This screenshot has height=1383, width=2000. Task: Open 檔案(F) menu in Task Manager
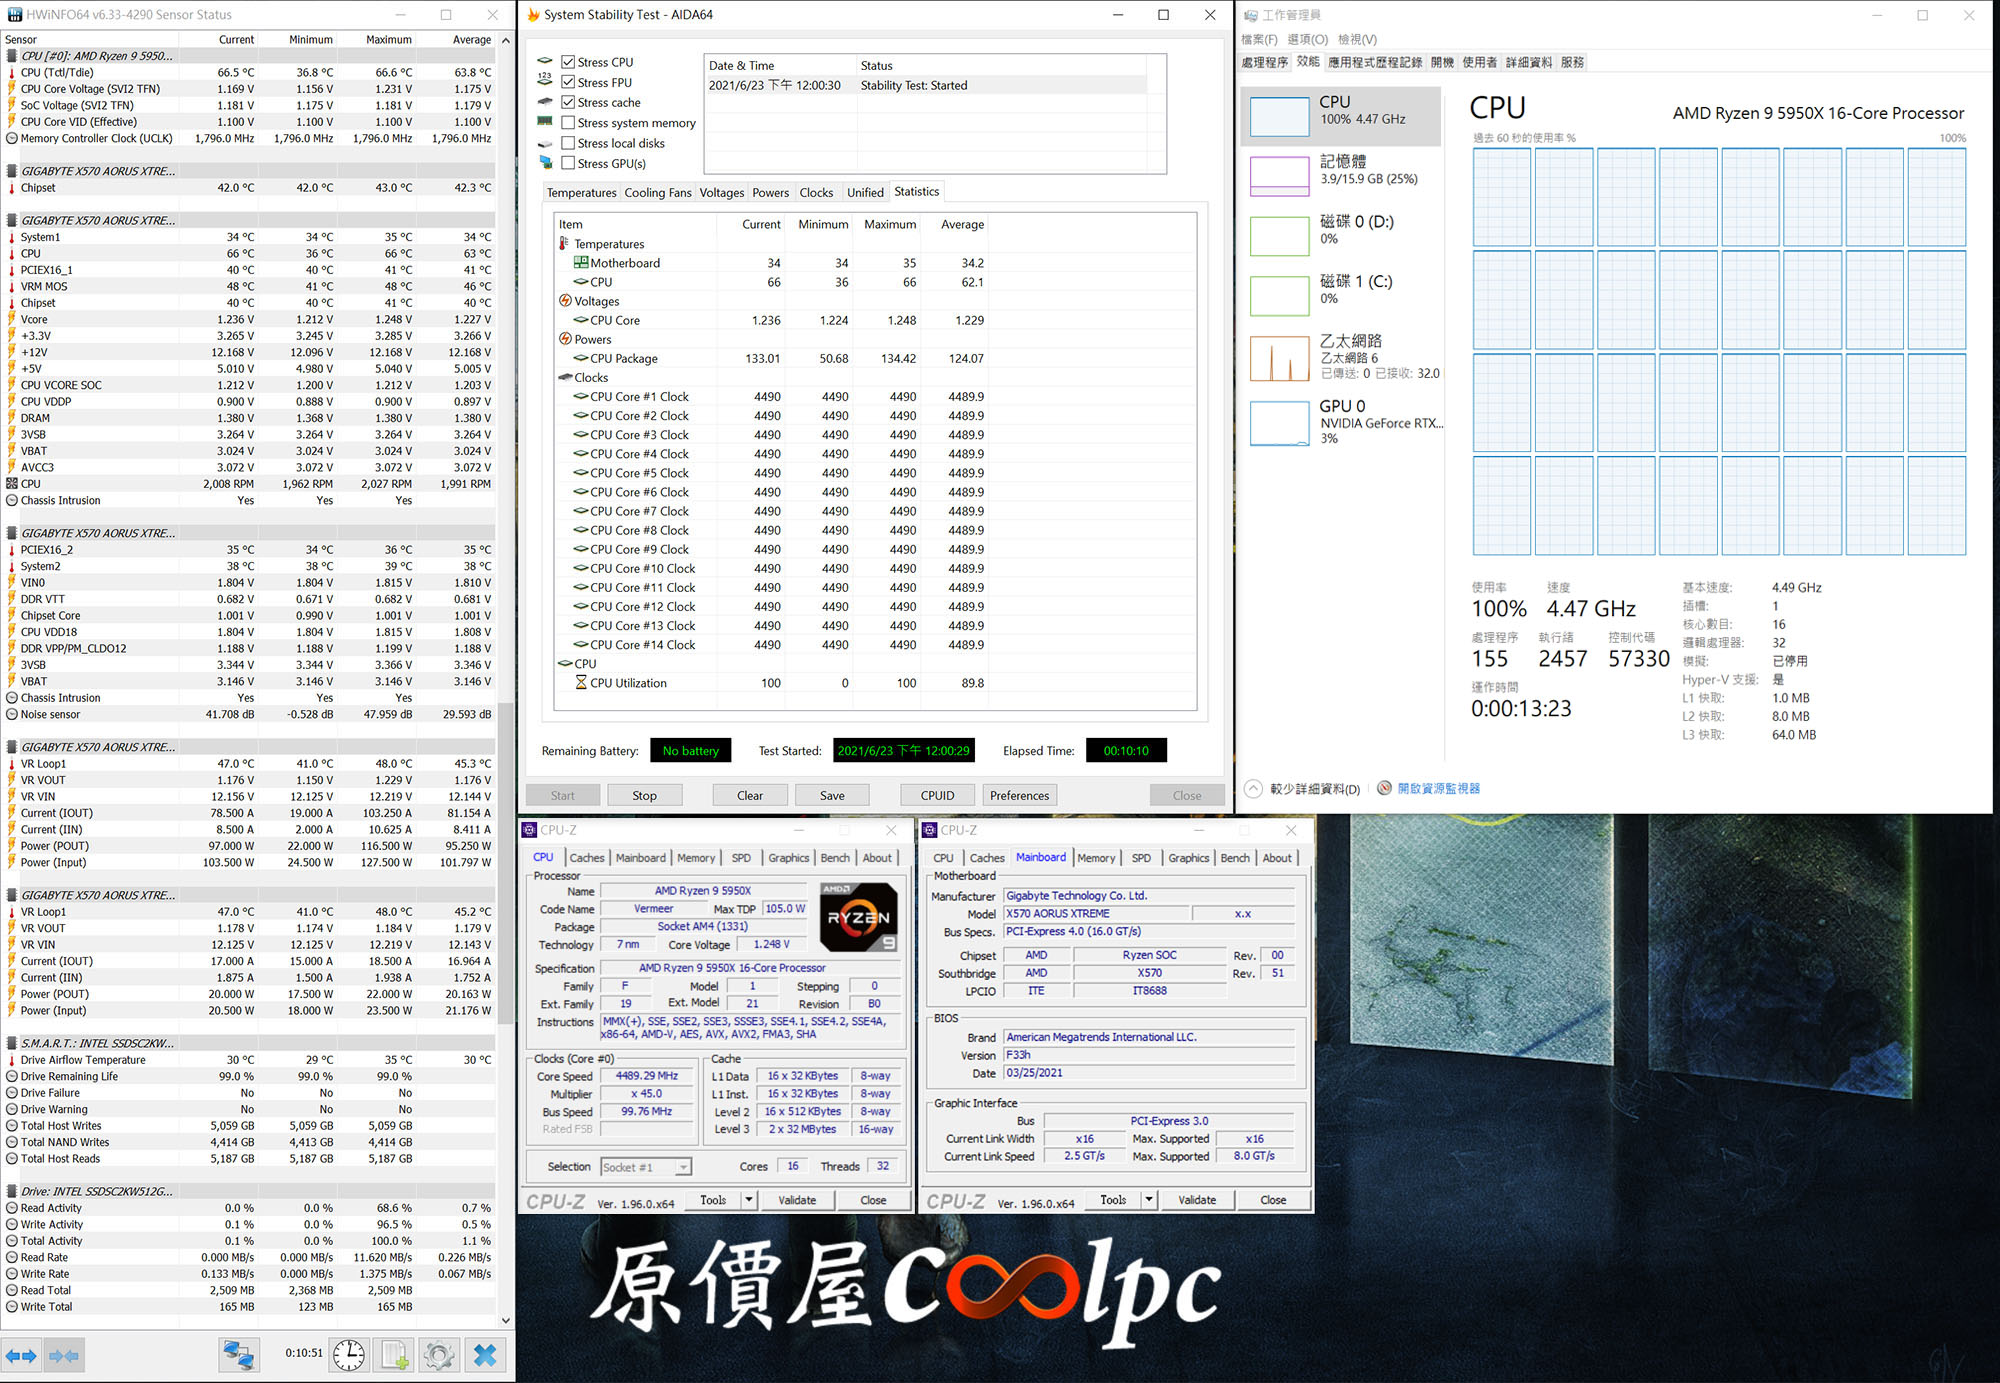pos(1259,39)
